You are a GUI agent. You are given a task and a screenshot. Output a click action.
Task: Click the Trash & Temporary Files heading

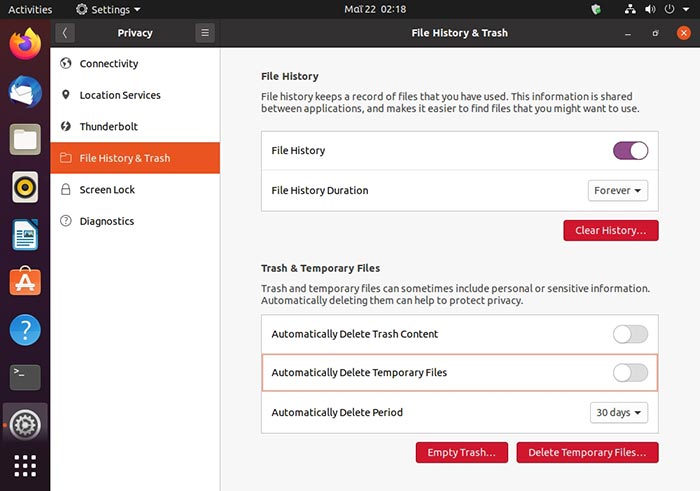point(321,268)
